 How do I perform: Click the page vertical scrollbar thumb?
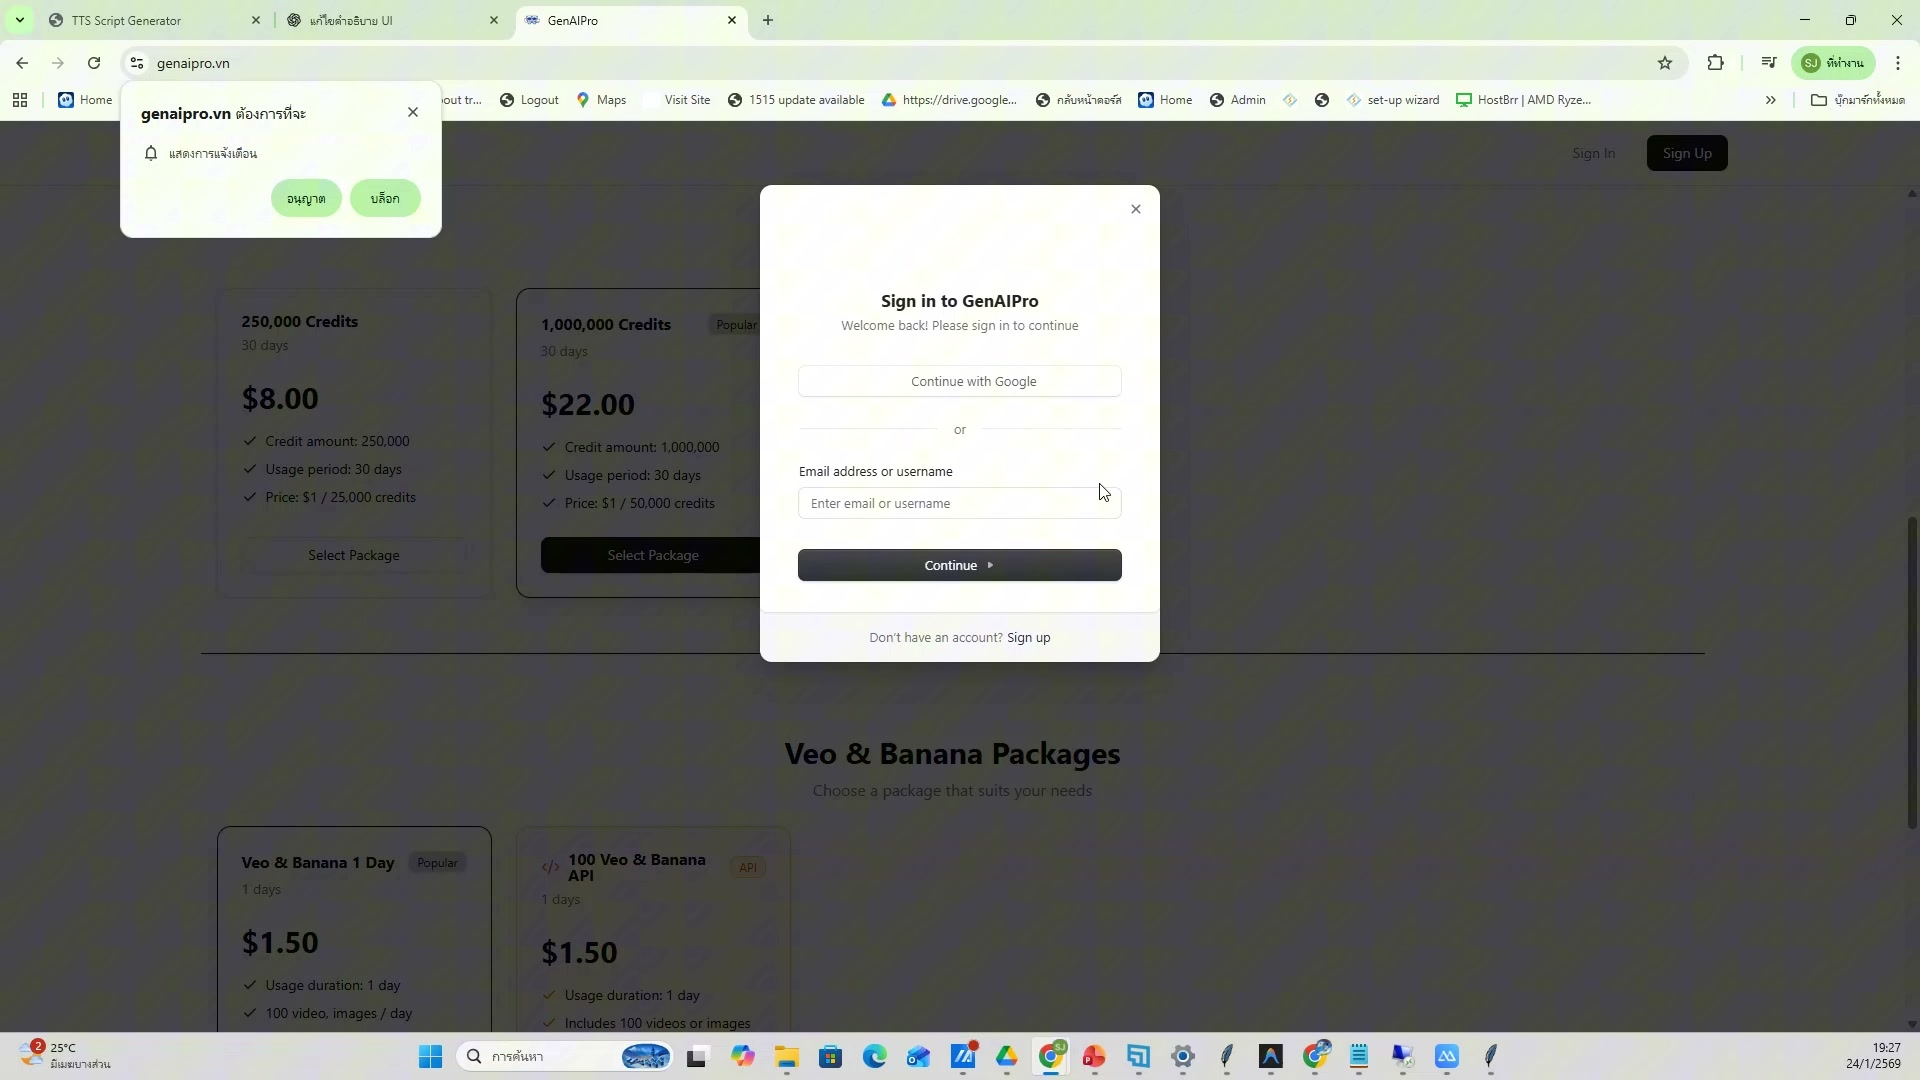point(1912,672)
